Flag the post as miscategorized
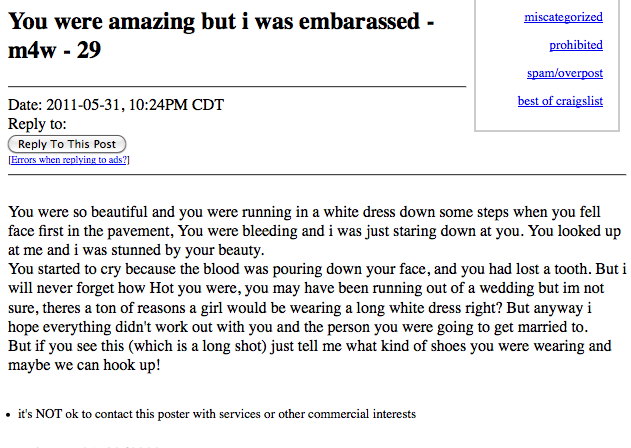Viewport: 631px width, 448px height. (563, 17)
